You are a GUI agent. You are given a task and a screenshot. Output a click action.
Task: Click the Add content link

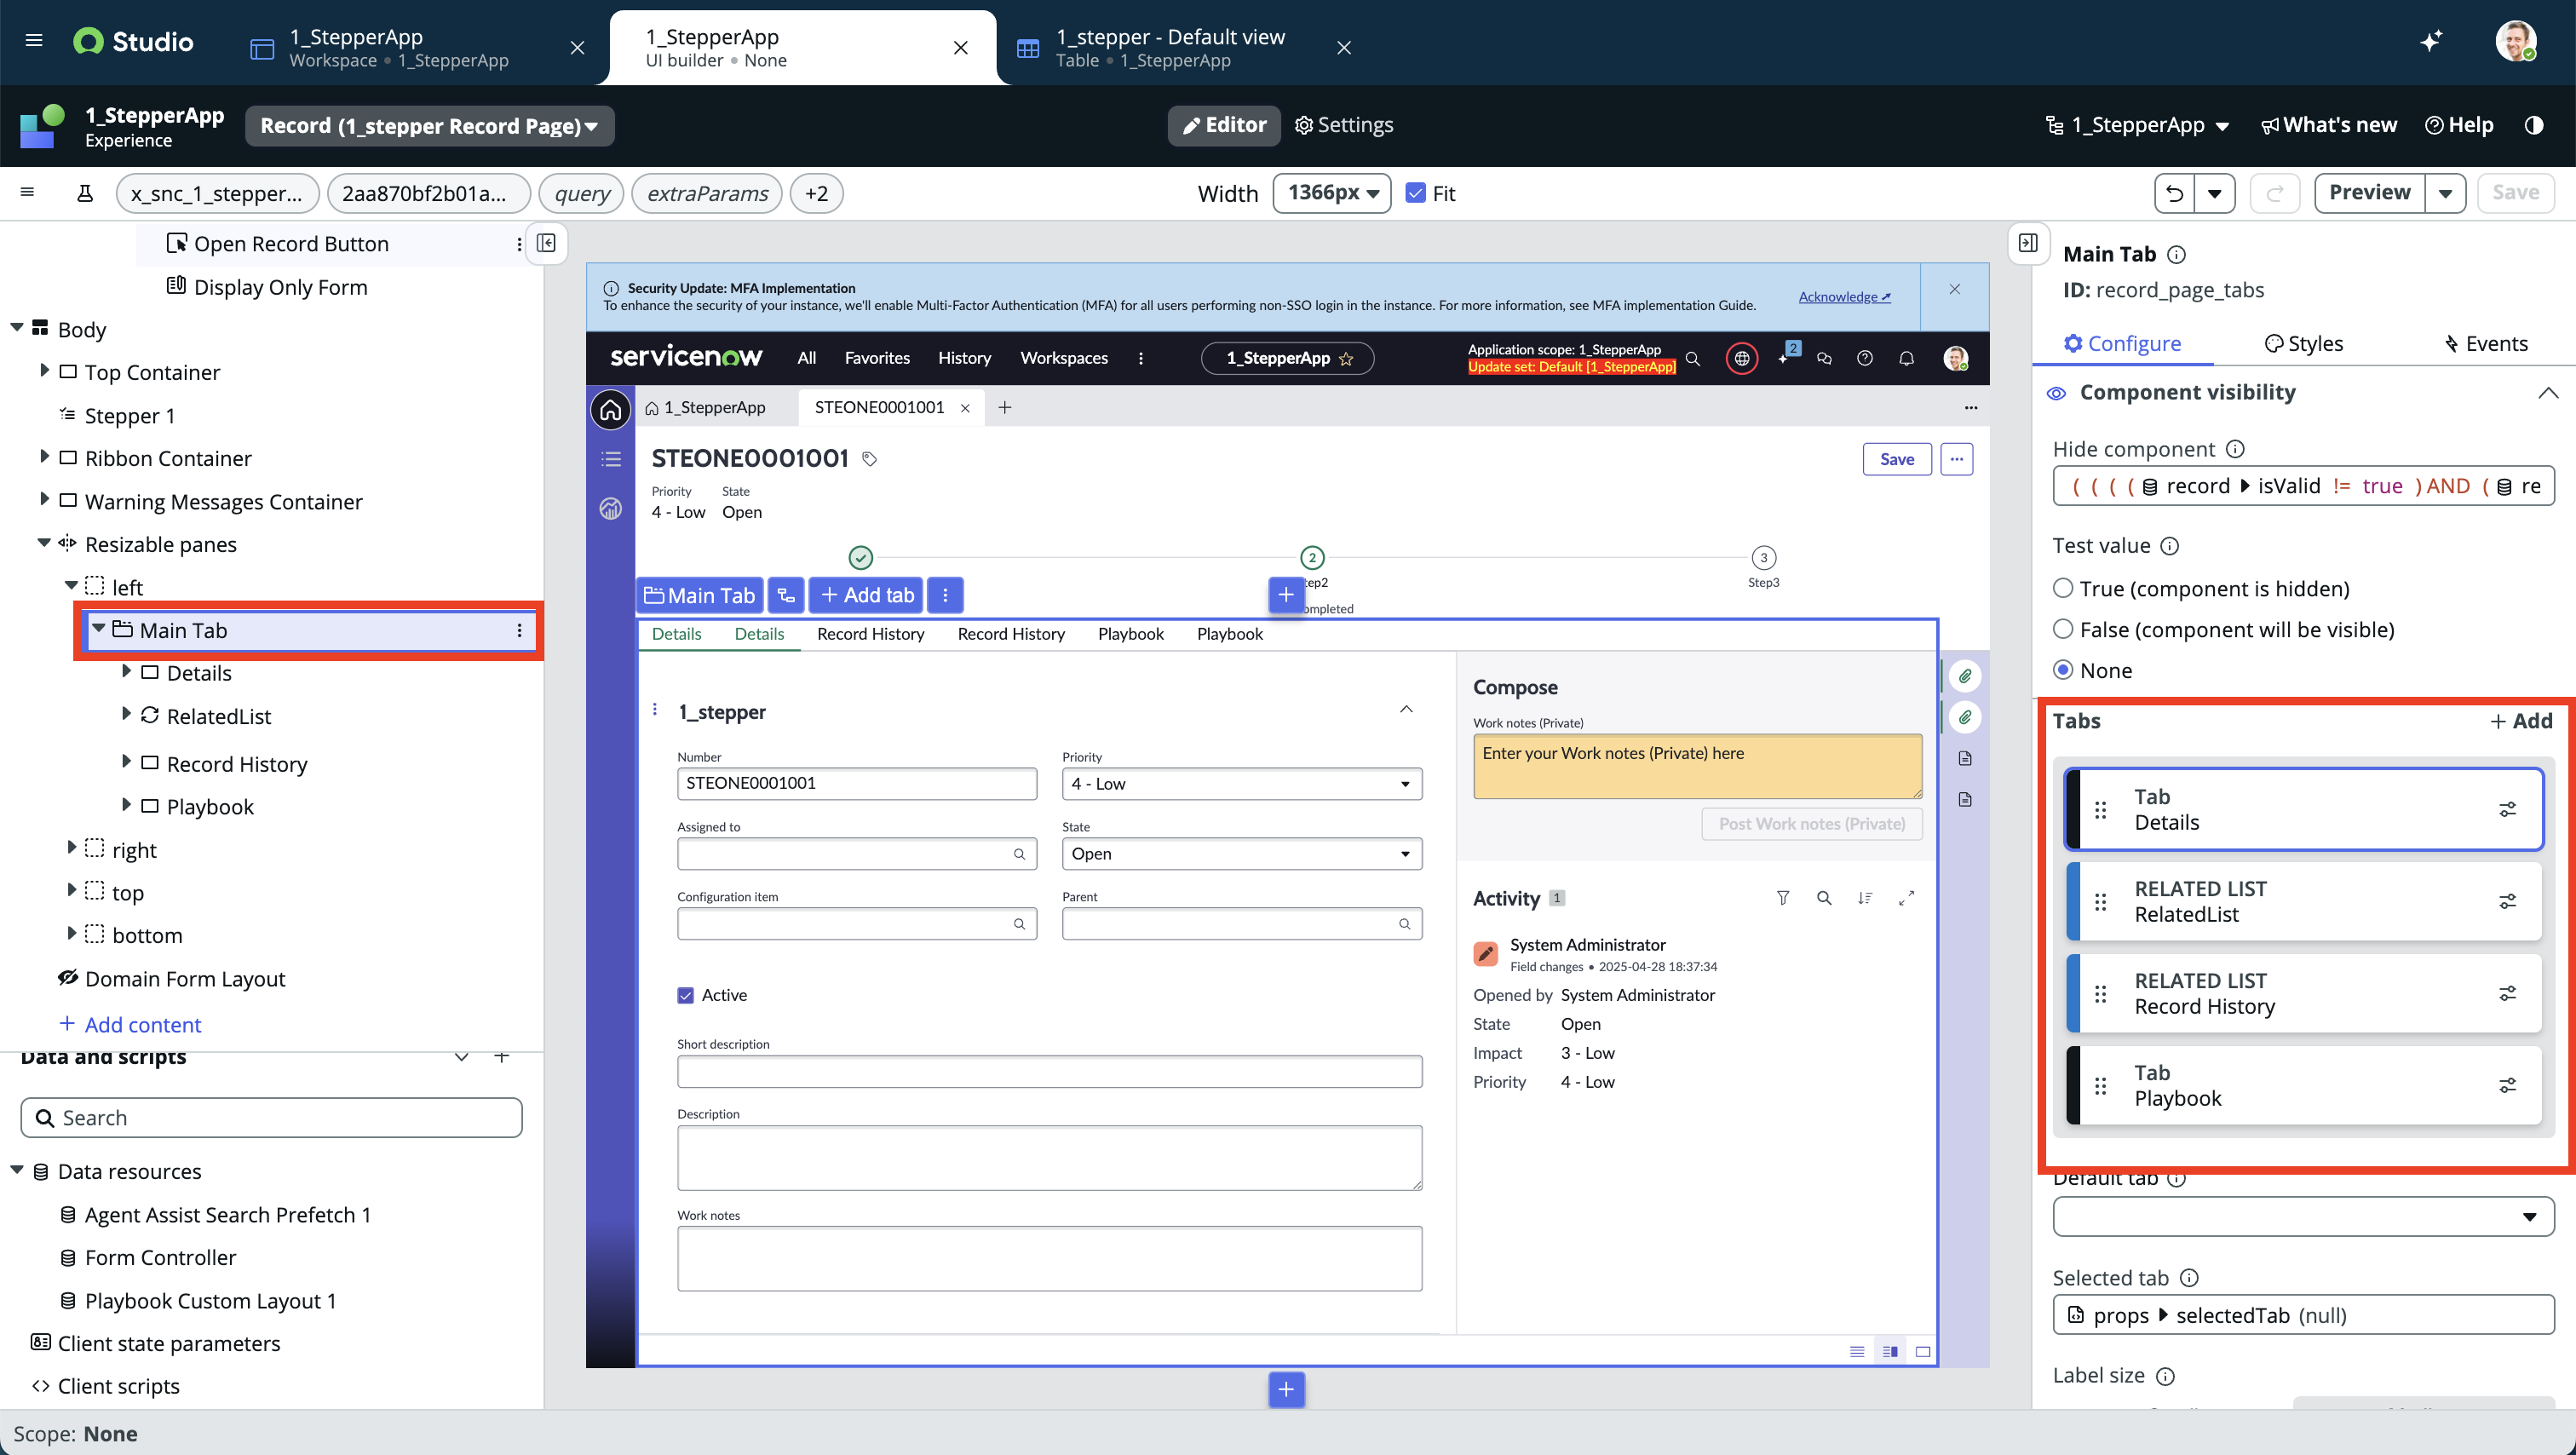[142, 1024]
